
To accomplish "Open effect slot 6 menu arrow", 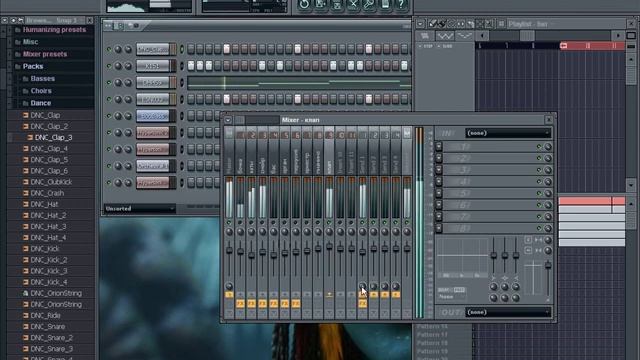I will [x=439, y=204].
